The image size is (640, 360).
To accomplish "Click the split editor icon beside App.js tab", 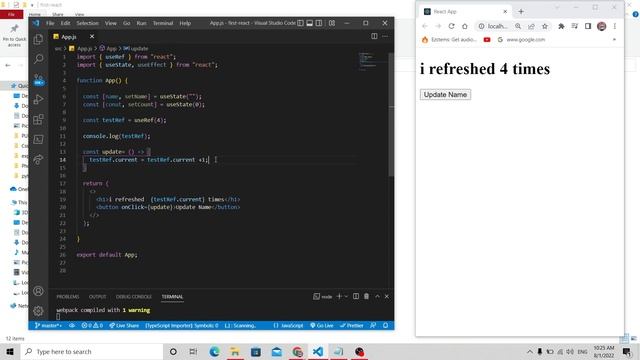I will tap(374, 36).
